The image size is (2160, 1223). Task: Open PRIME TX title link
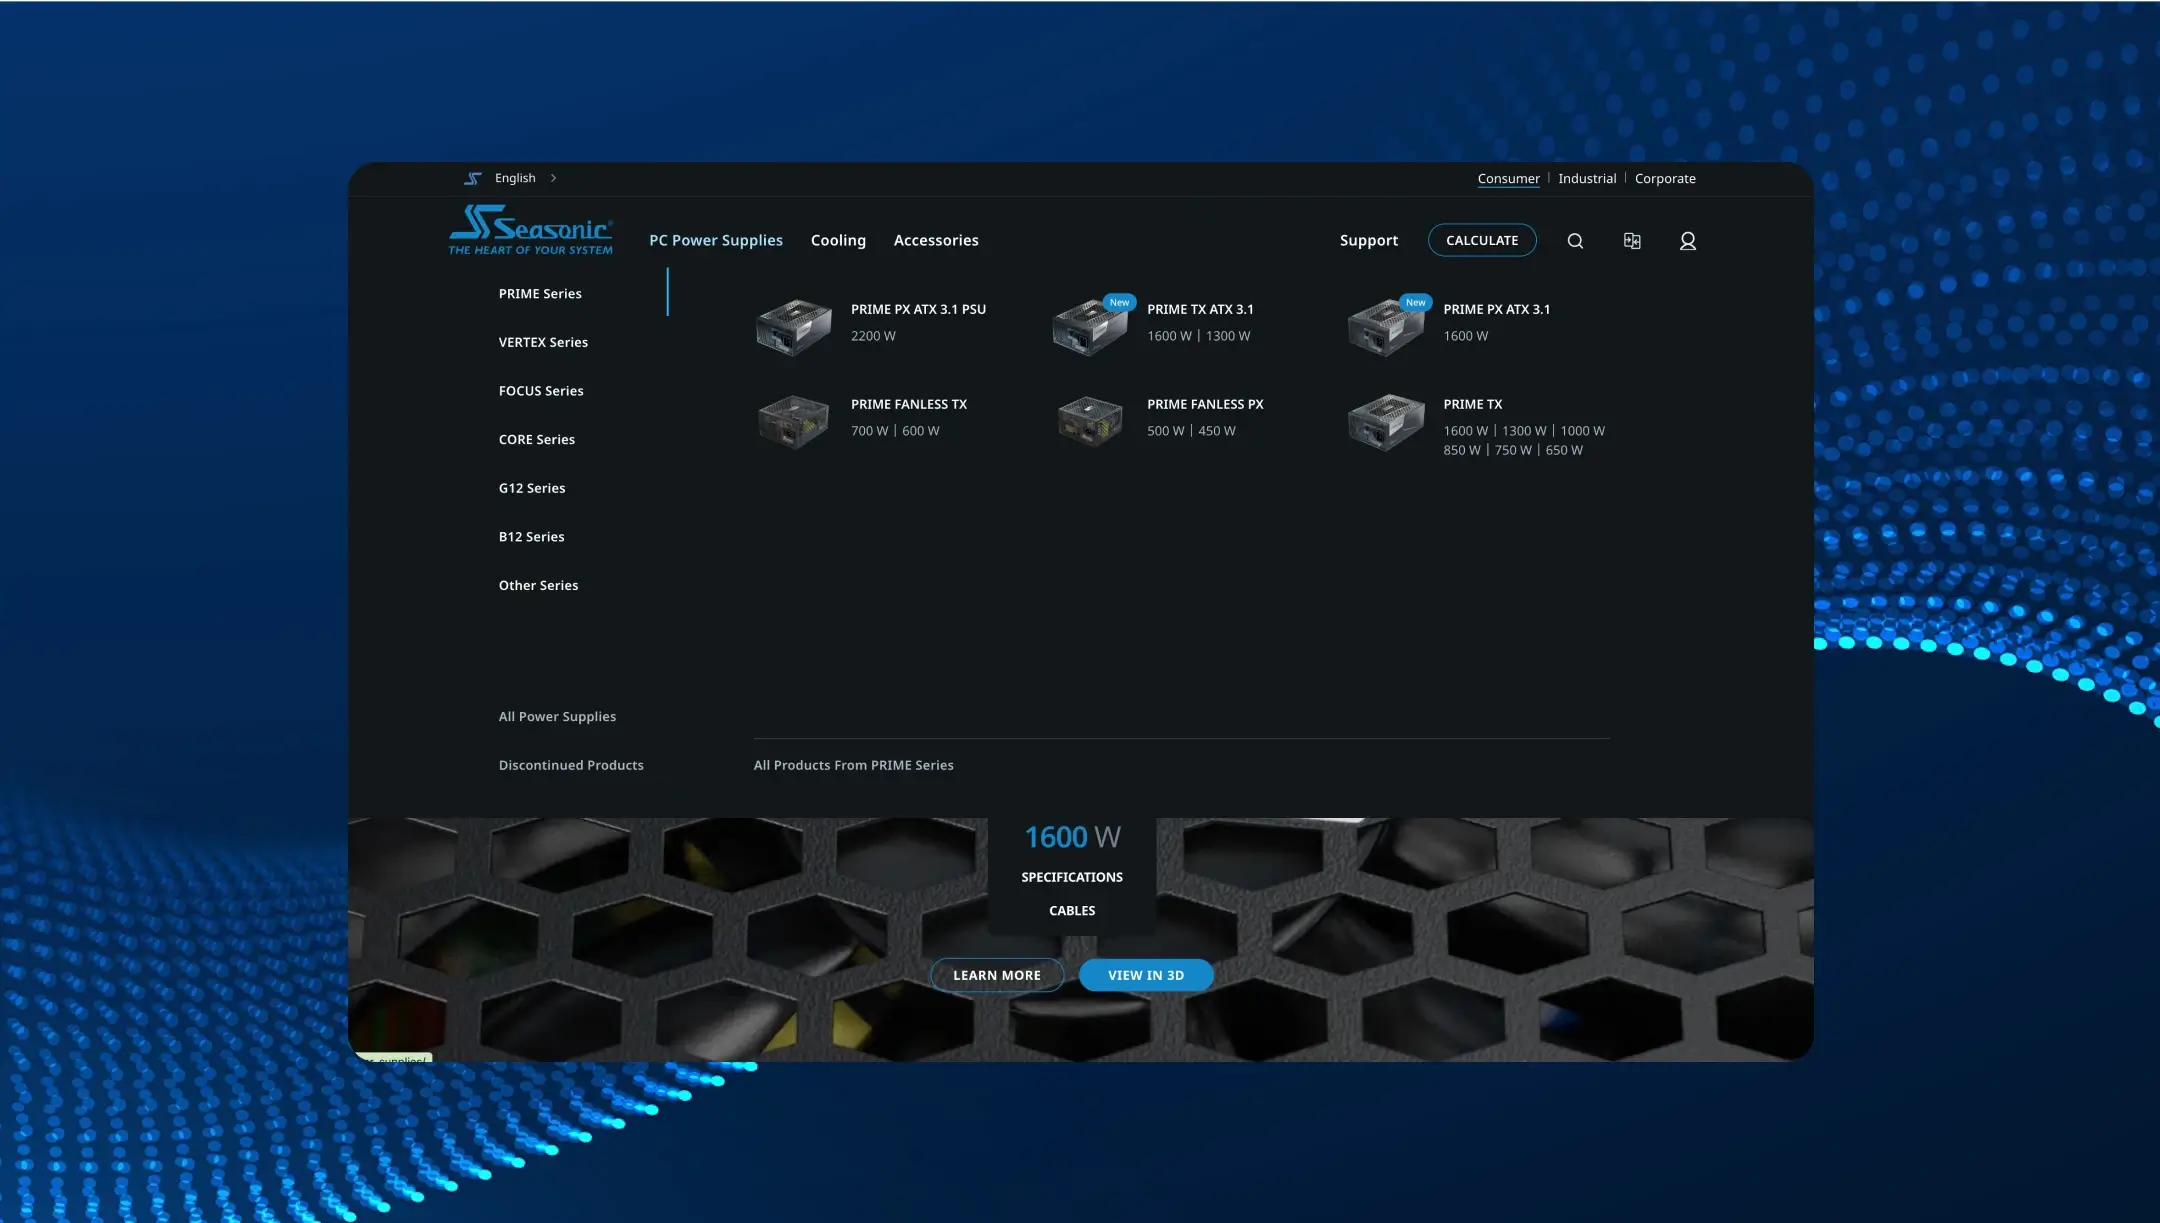(1472, 404)
